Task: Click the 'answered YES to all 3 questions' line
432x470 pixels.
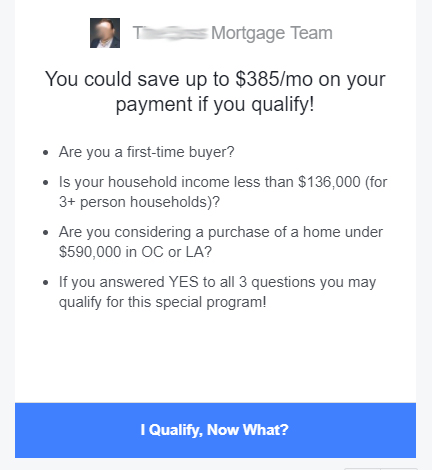Action: [217, 282]
